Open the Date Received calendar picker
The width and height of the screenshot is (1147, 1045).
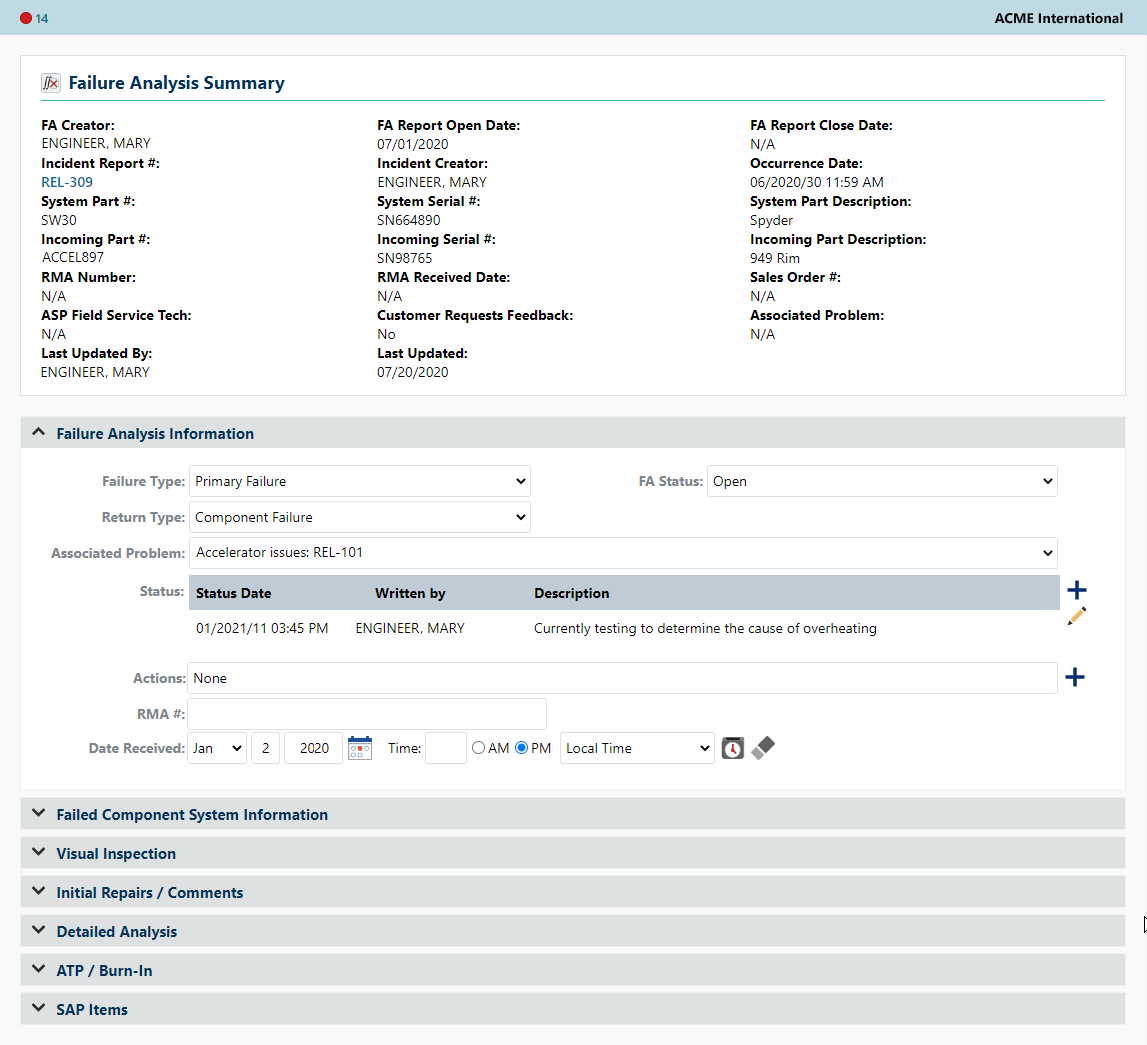[360, 748]
